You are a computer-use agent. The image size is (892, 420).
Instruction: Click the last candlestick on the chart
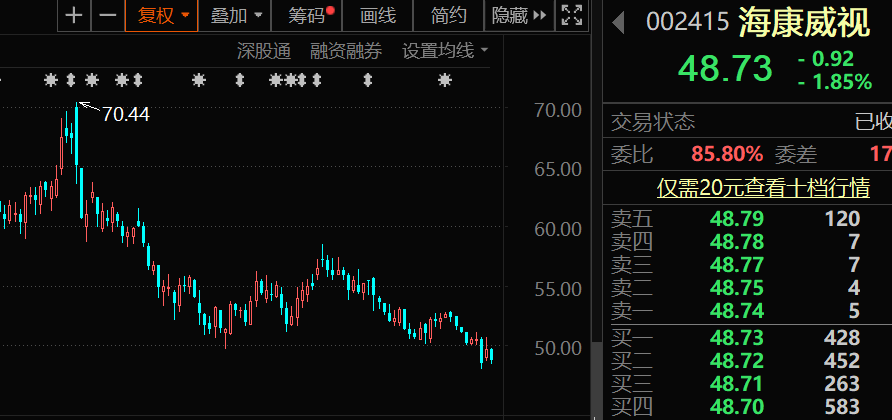[x=492, y=356]
